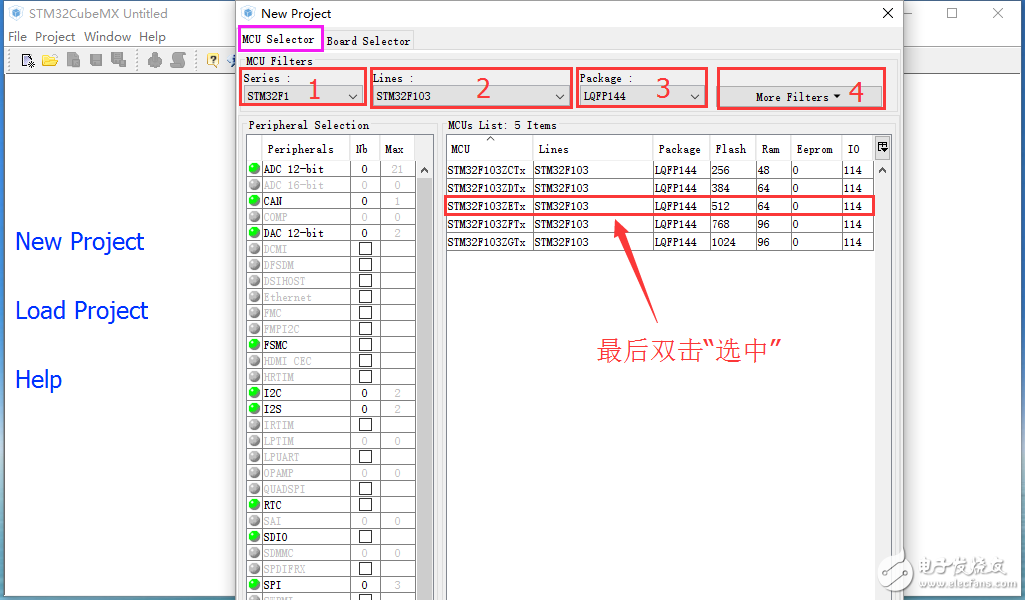Click the MCU list scroll-up arrow
Image resolution: width=1025 pixels, height=600 pixels.
[x=882, y=170]
